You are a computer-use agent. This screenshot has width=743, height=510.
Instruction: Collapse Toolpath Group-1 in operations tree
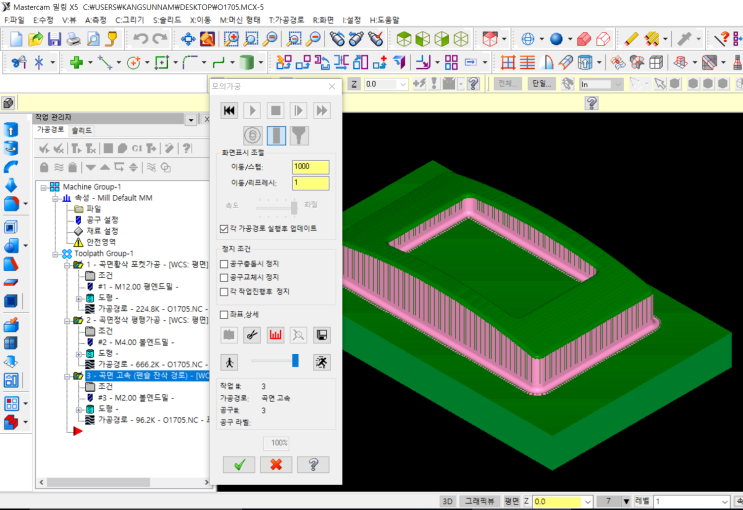(54, 254)
